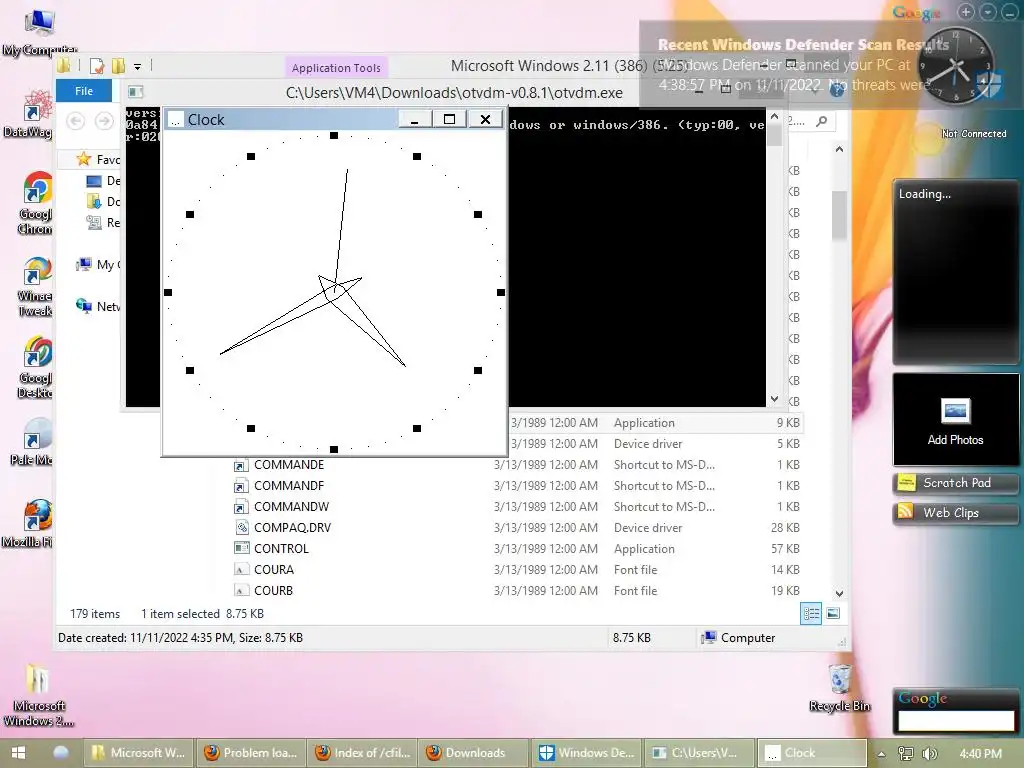
Task: Open Microsoft Windows 2 folder on desktop
Action: click(39, 695)
